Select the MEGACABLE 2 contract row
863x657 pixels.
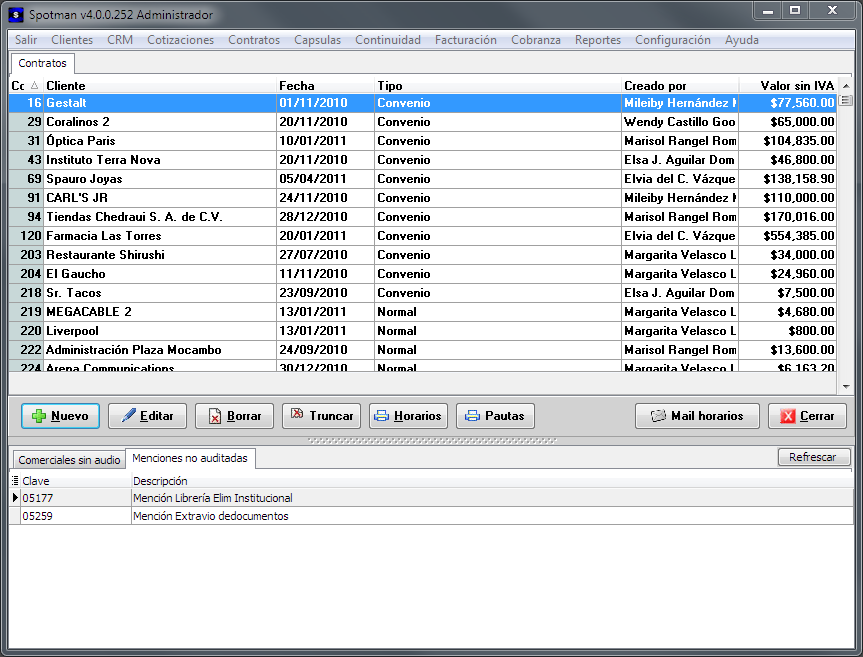pyautogui.click(x=423, y=311)
